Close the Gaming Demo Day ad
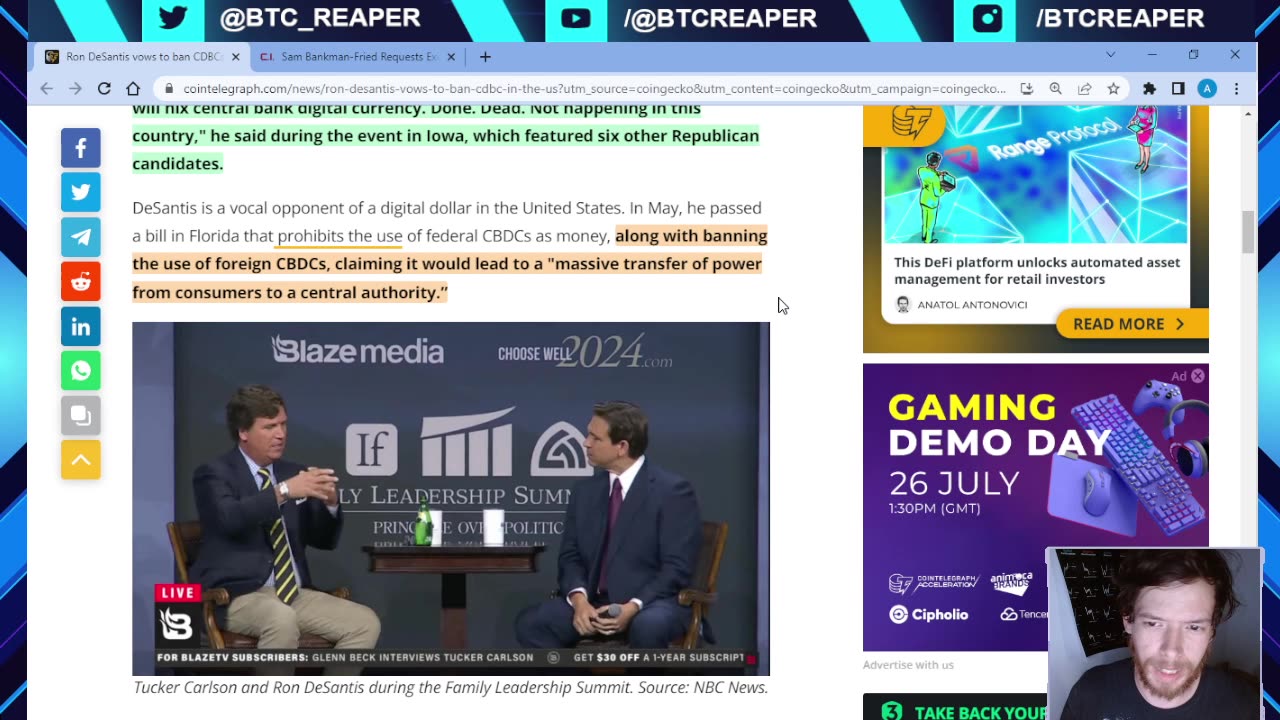This screenshot has width=1280, height=720. [1197, 376]
